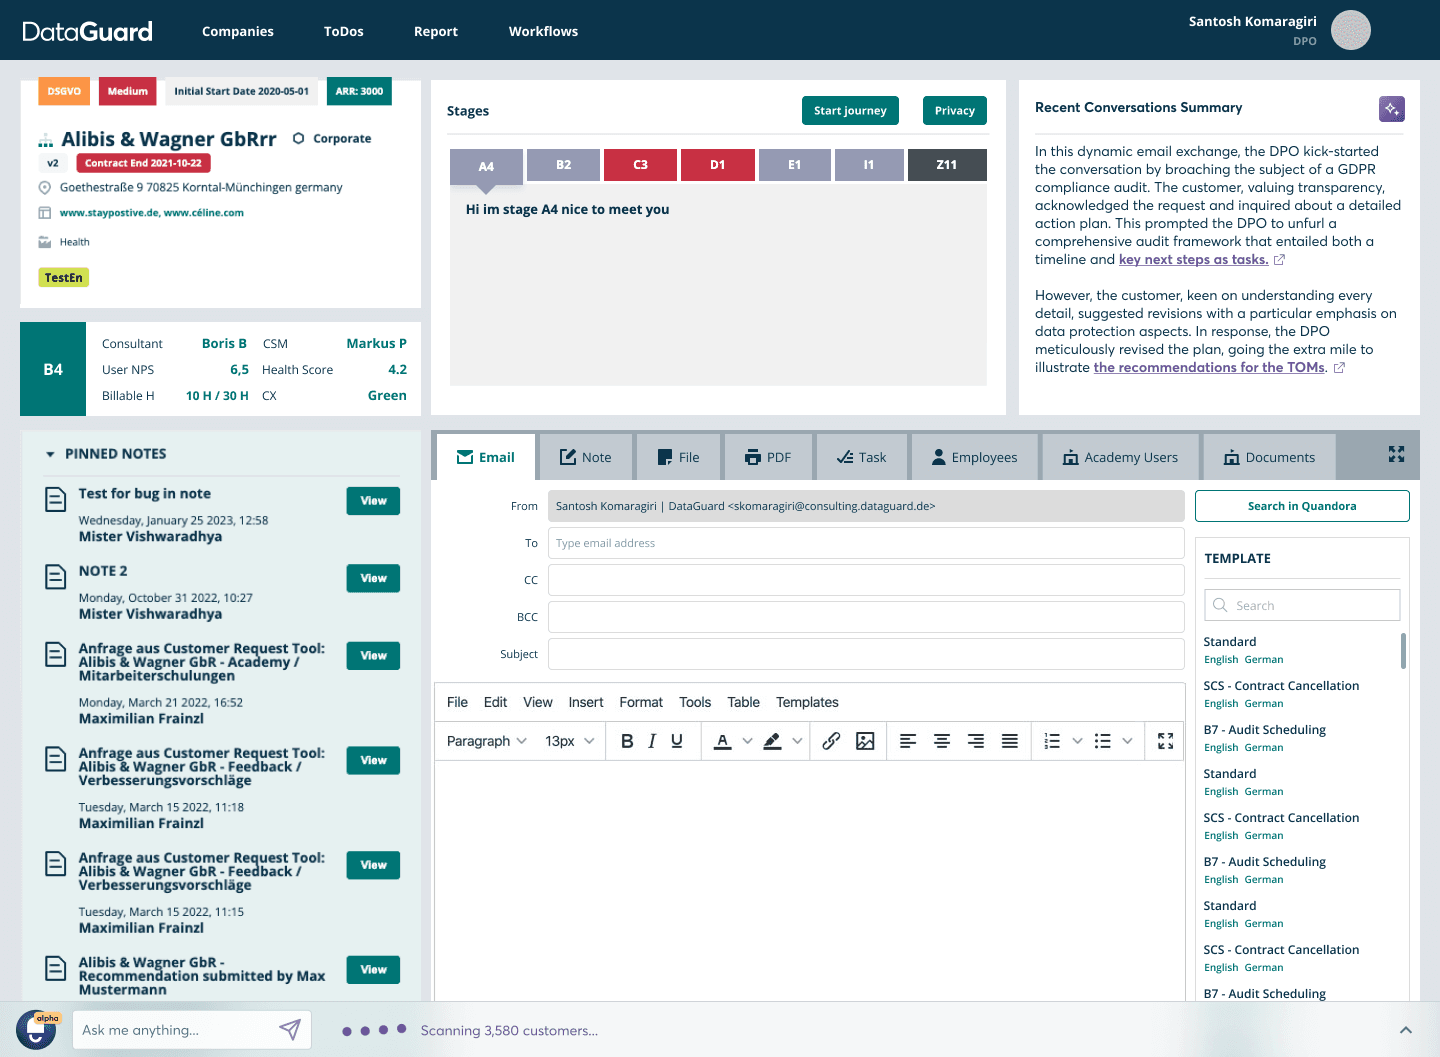This screenshot has height=1057, width=1440.
Task: Click the user profile avatar
Action: (x=1351, y=30)
